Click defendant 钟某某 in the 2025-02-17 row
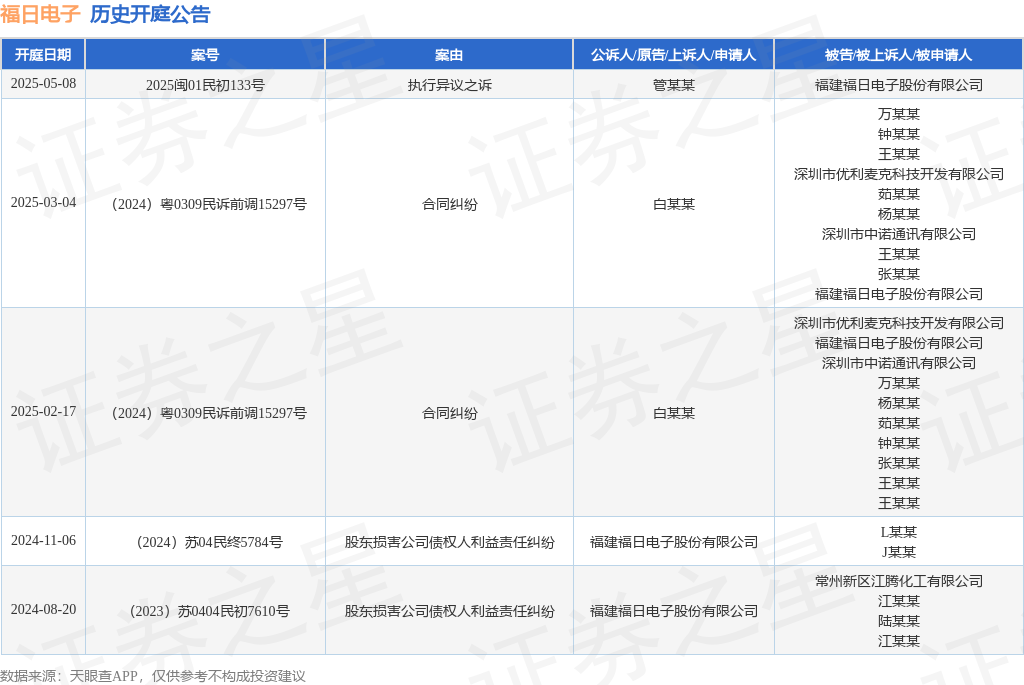This screenshot has width=1024, height=685. tap(899, 443)
